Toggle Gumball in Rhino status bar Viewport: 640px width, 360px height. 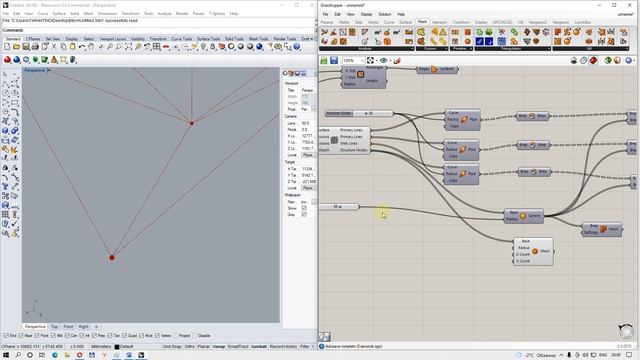[x=259, y=347]
